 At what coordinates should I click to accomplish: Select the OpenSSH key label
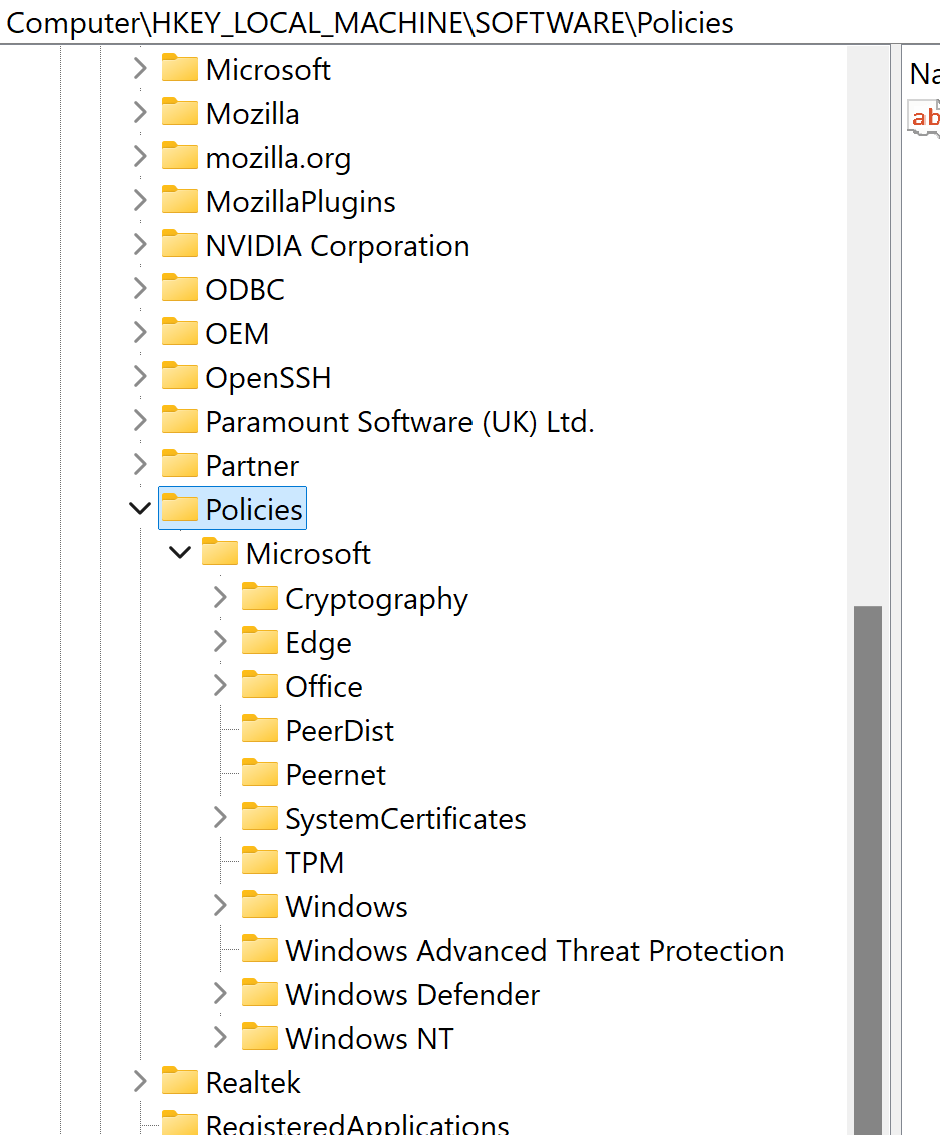pyautogui.click(x=268, y=378)
